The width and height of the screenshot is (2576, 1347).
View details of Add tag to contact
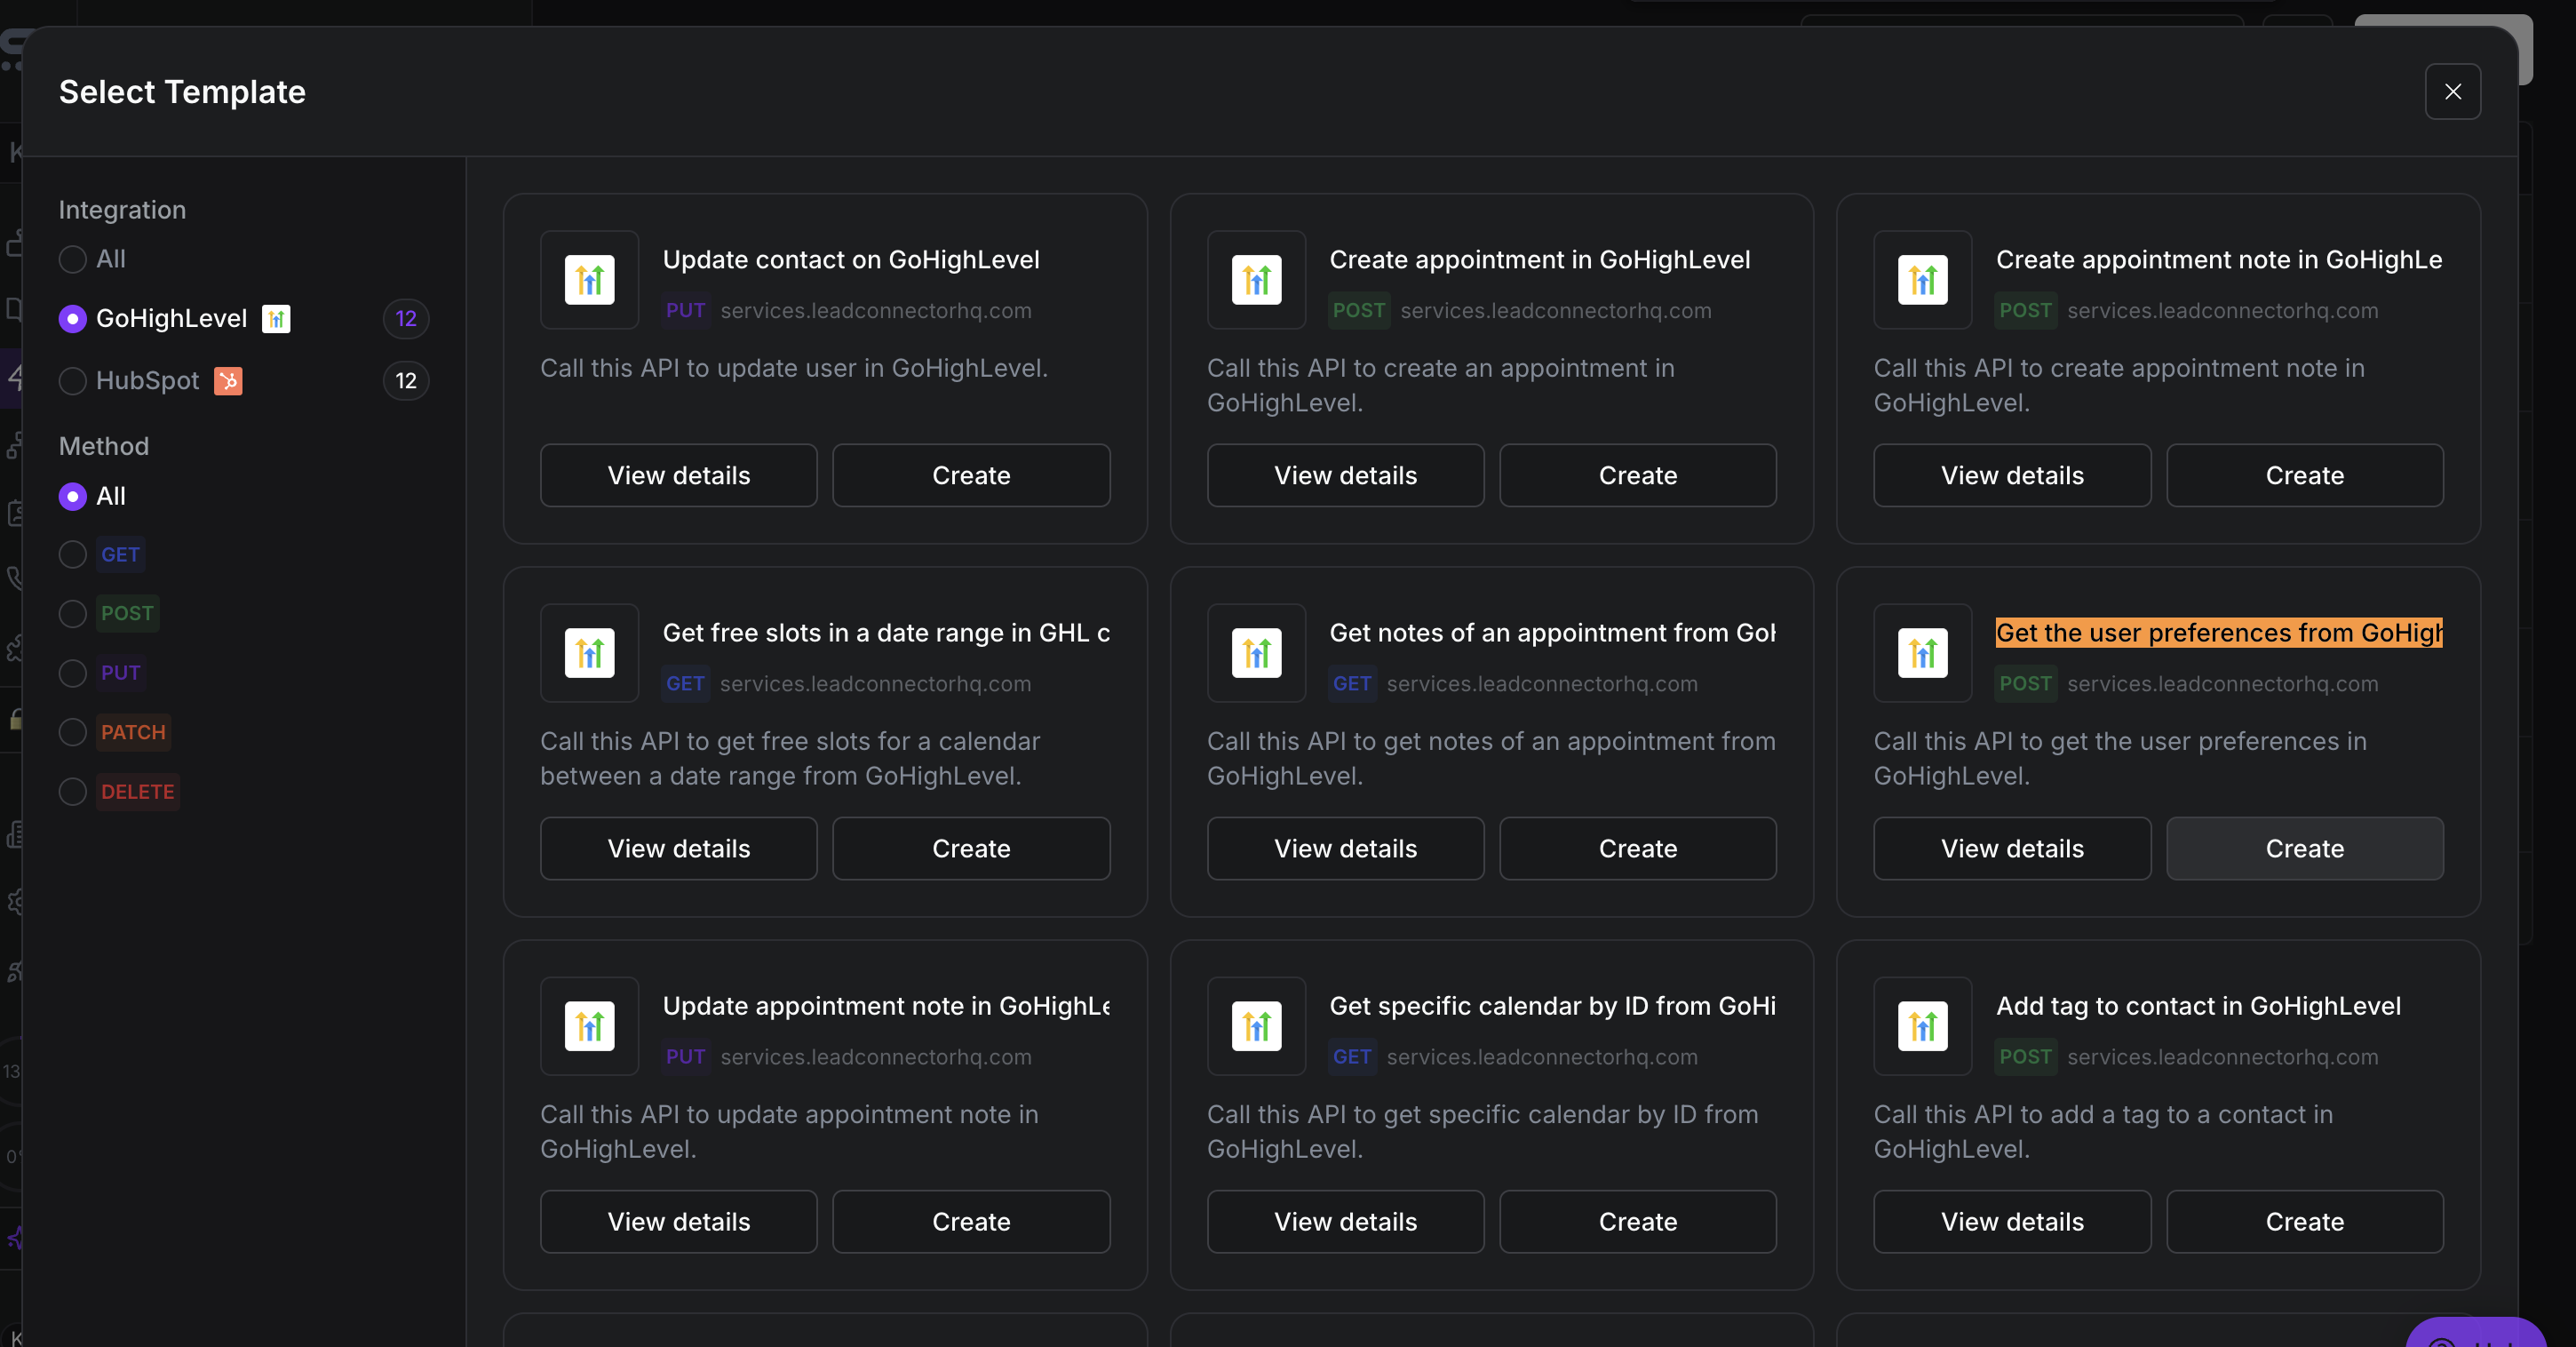click(x=2012, y=1222)
